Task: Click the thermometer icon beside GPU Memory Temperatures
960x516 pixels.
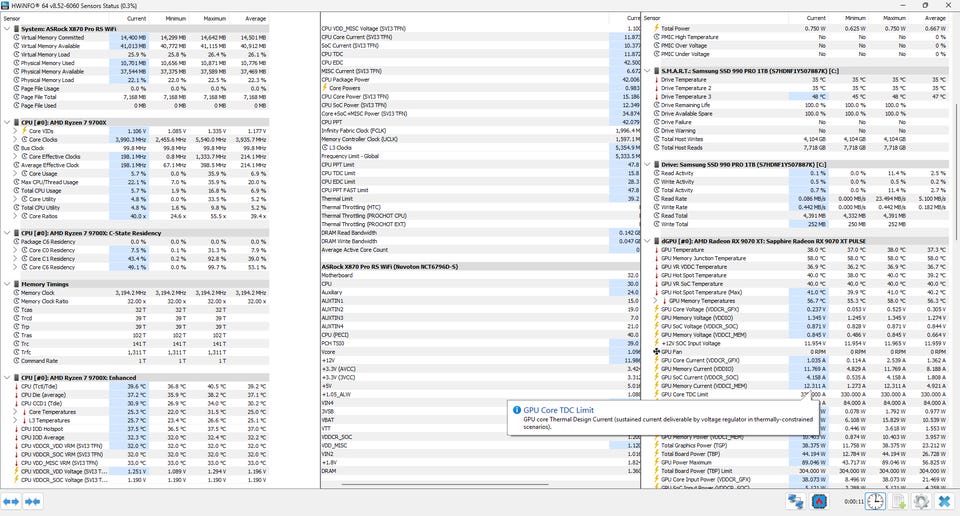Action: (x=664, y=301)
